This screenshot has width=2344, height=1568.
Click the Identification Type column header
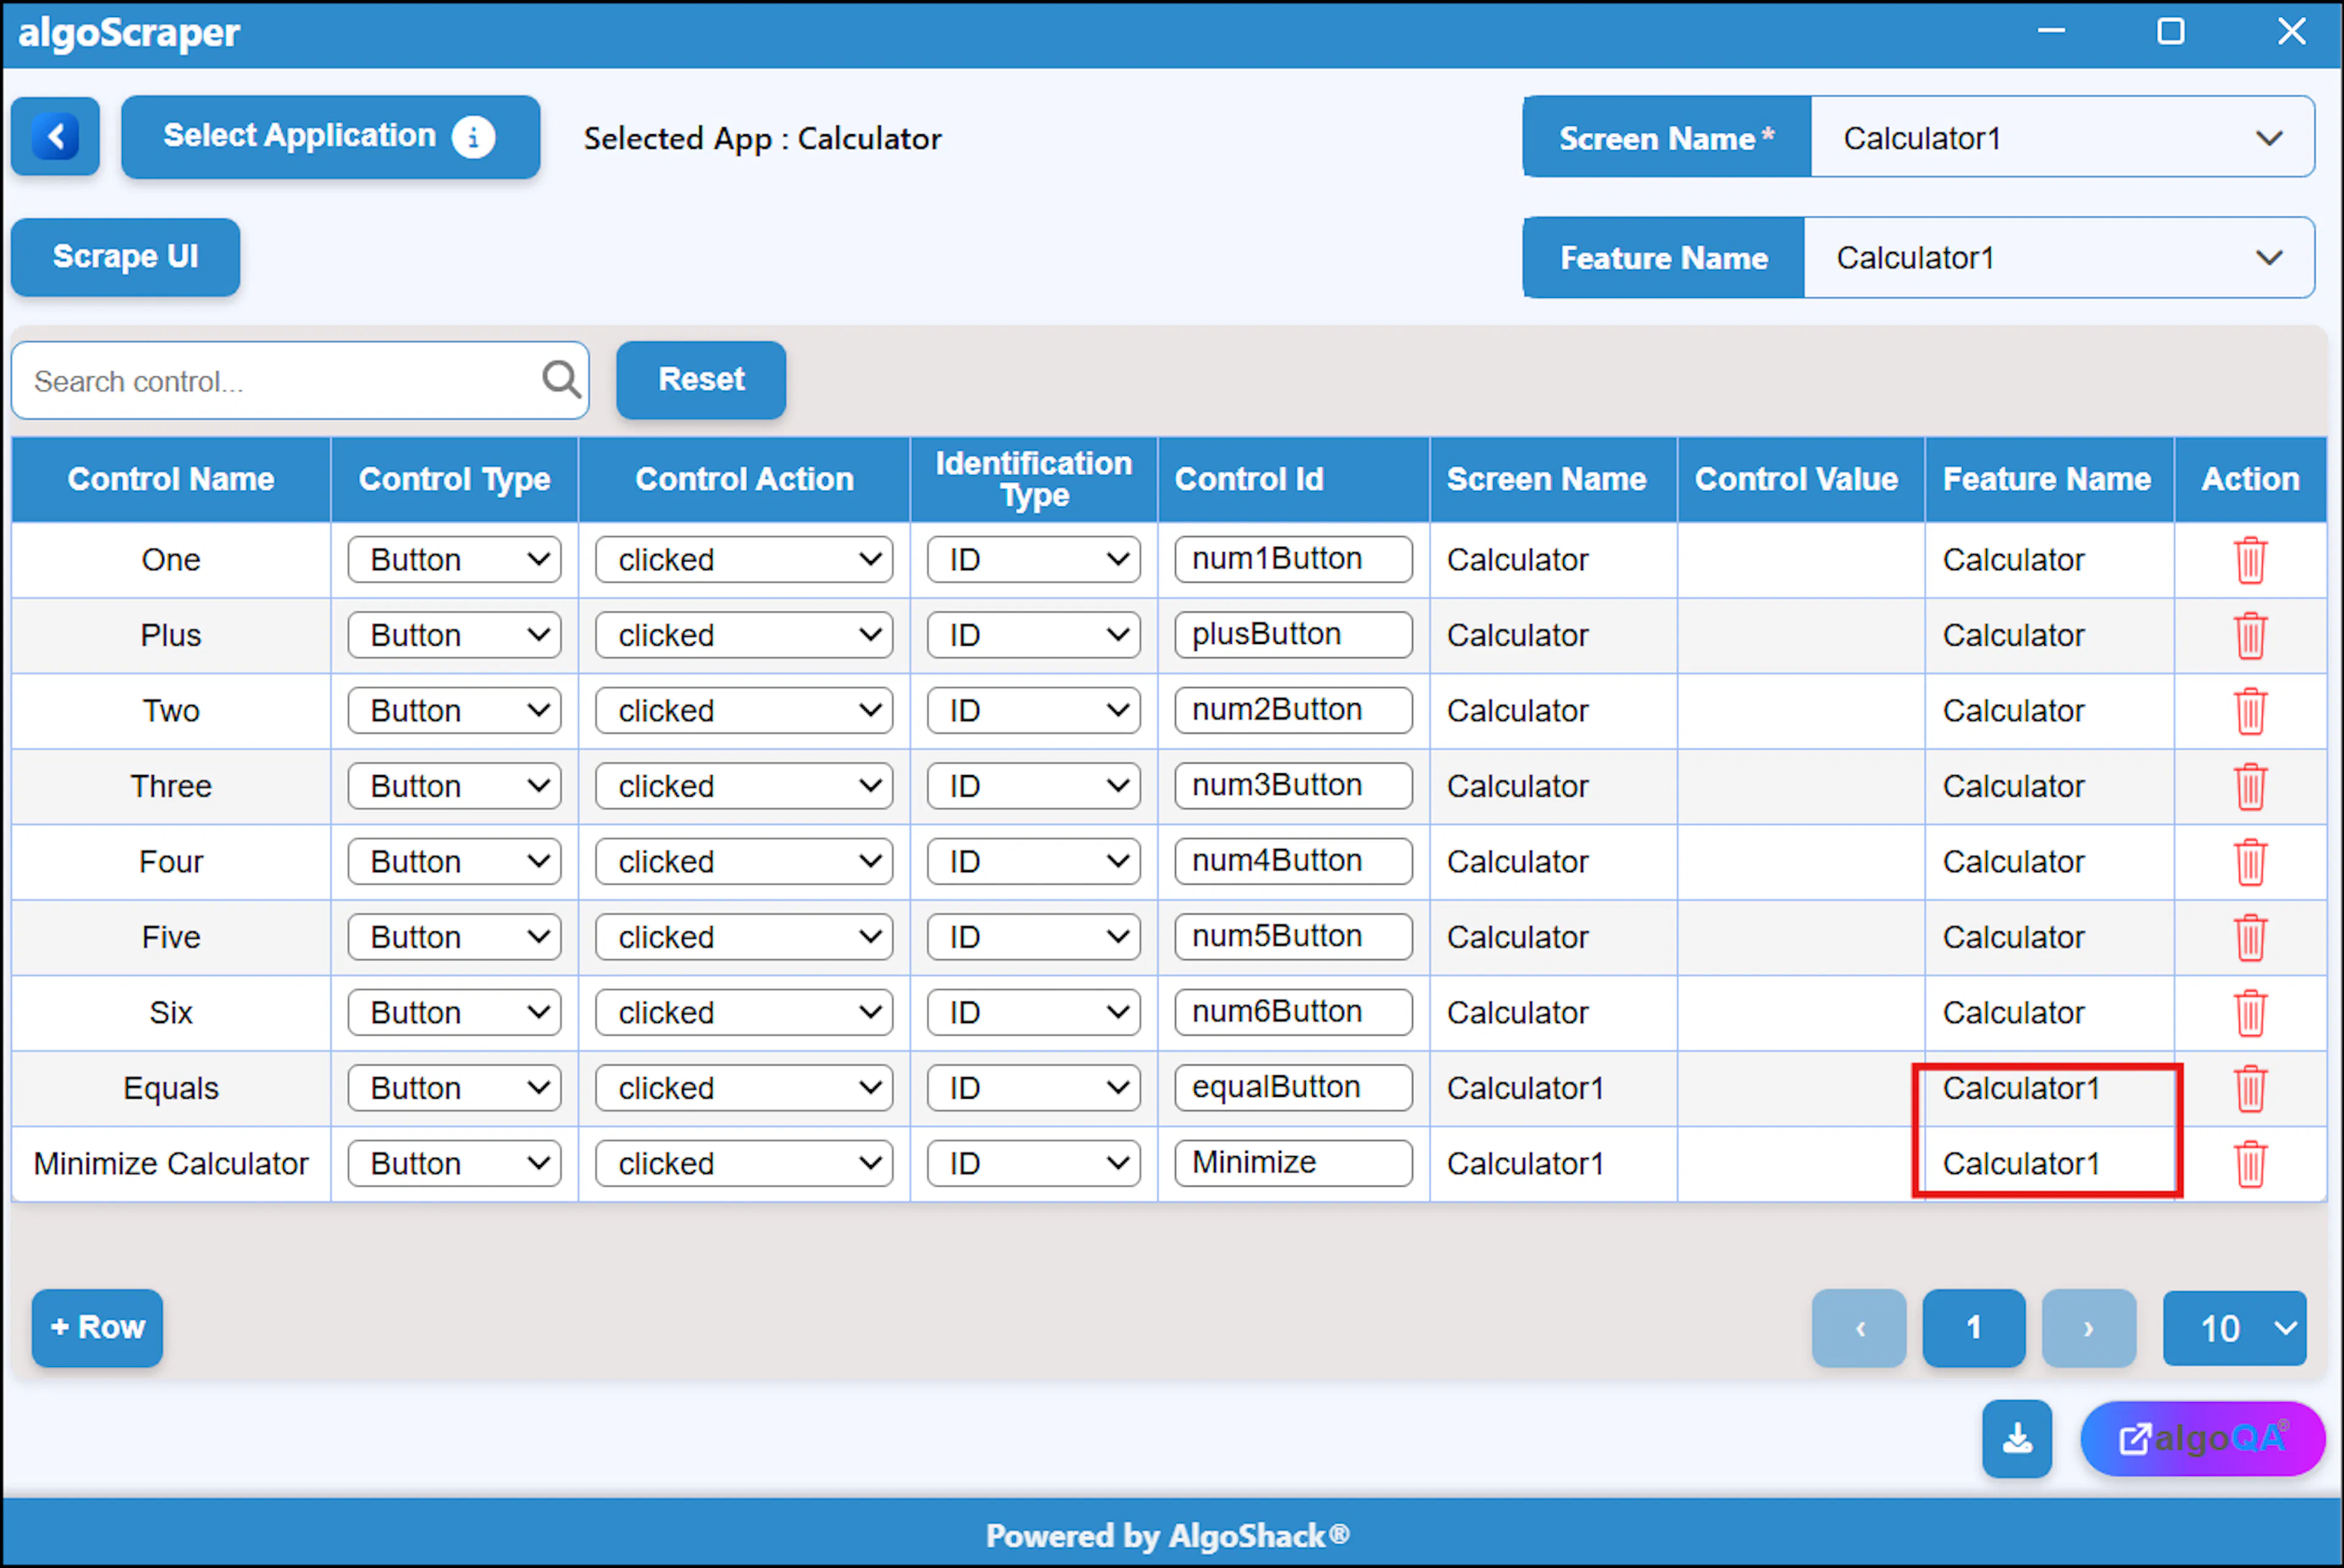[1033, 479]
